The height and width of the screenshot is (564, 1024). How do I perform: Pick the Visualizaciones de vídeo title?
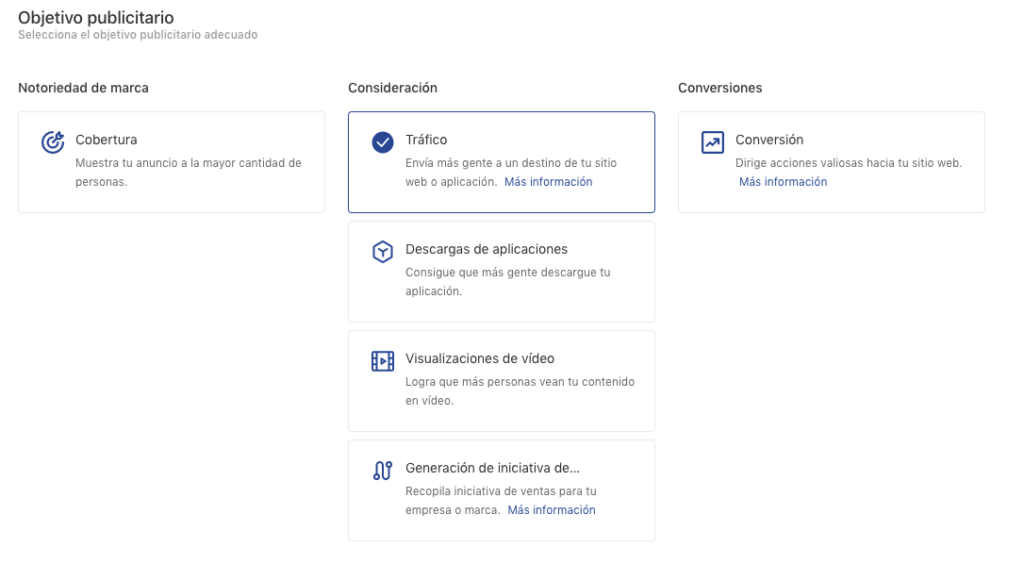[x=479, y=358]
